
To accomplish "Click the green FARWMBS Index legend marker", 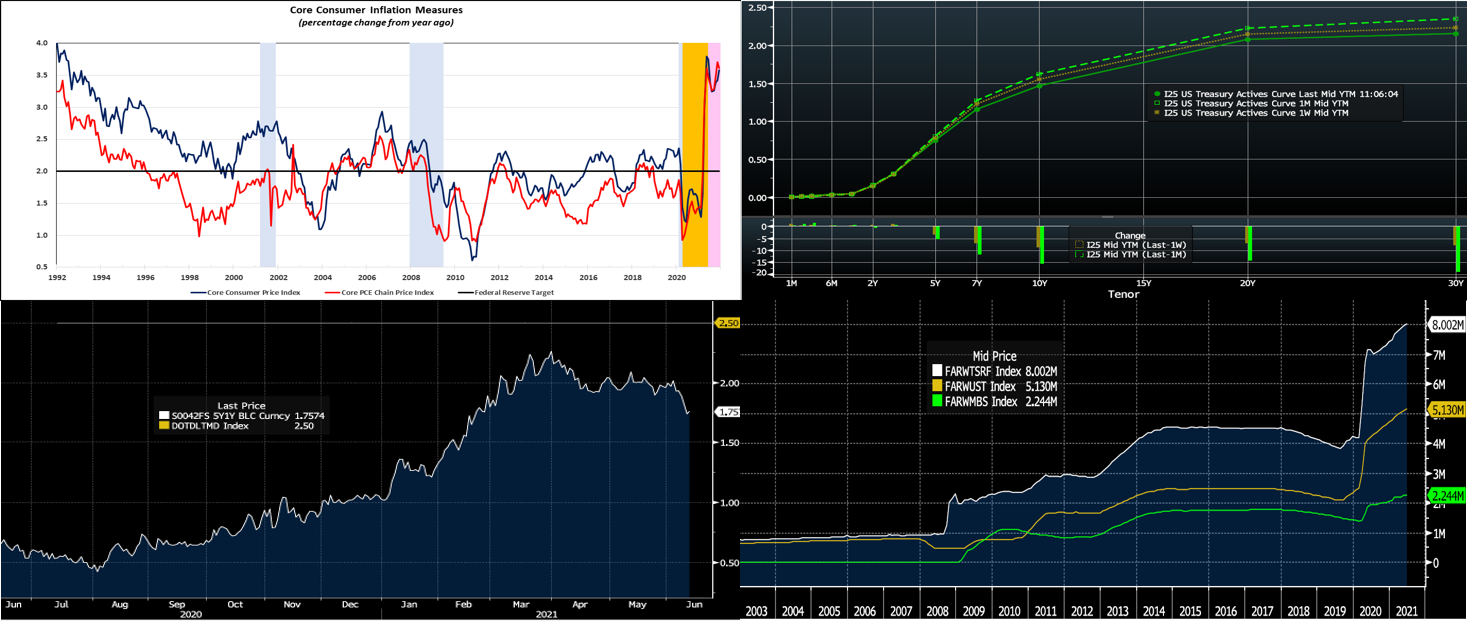I will point(936,401).
